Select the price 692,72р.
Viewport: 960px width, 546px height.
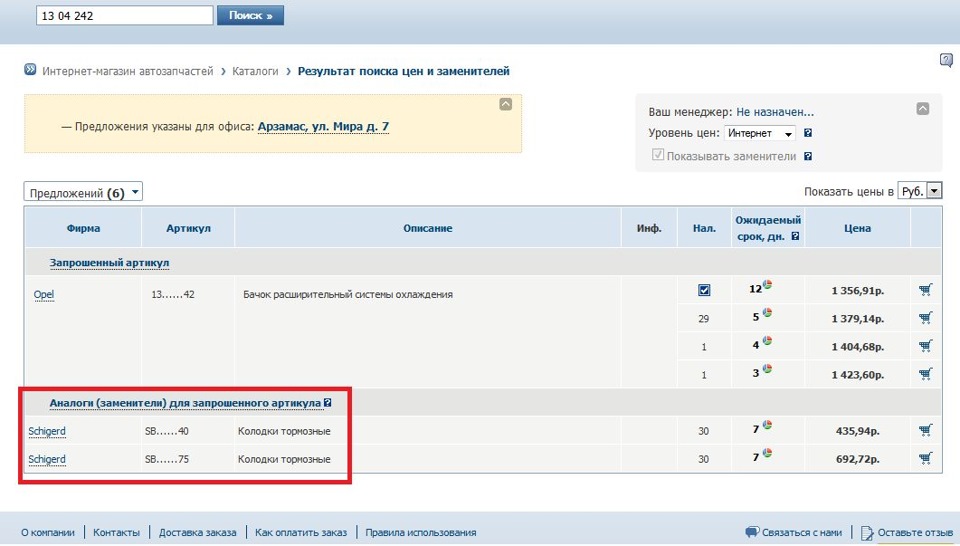(858, 458)
